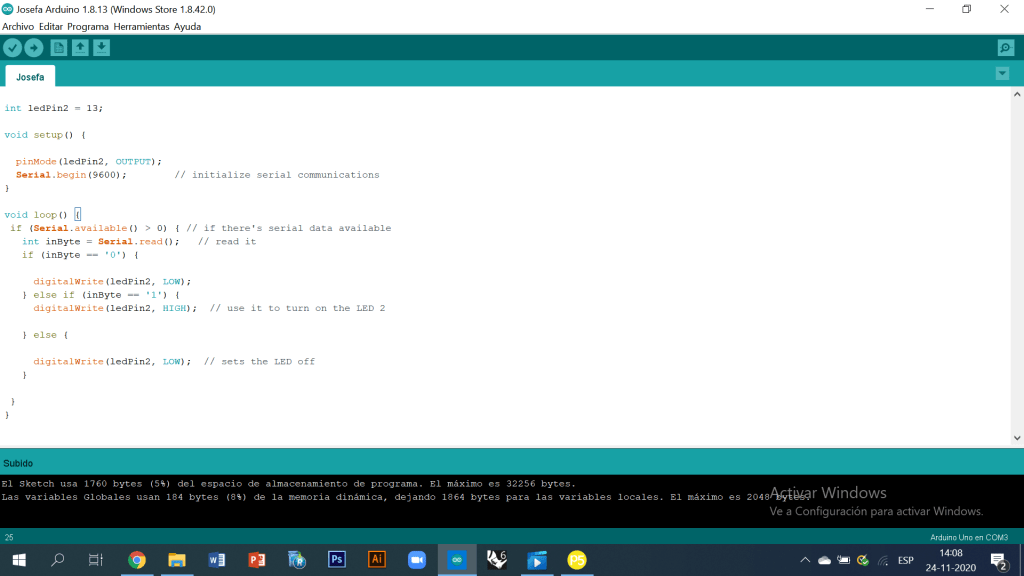Open the Archivo menu
The image size is (1024, 576).
tap(18, 26)
